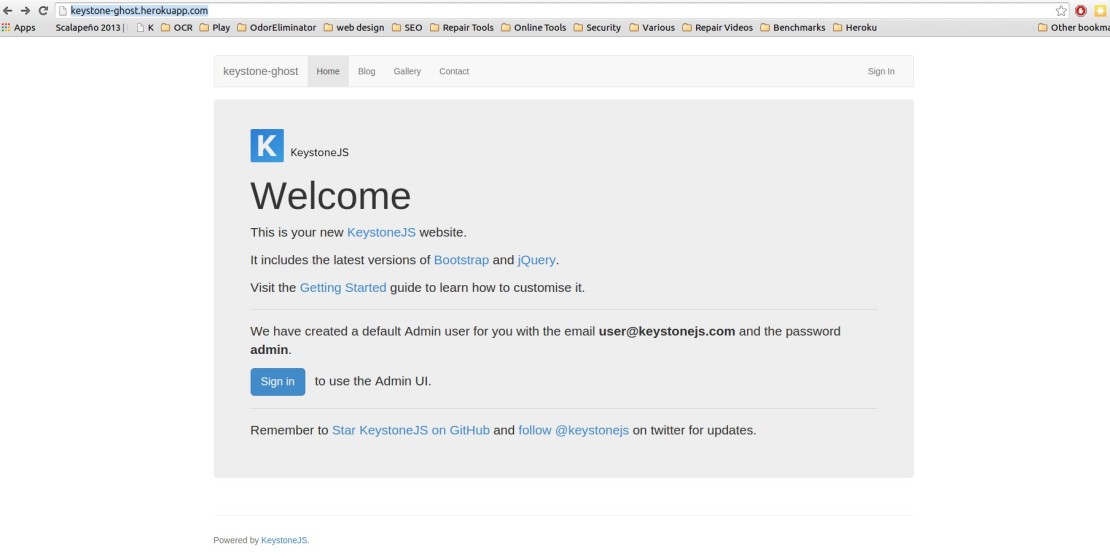Switch to the Blog nav tab

pos(367,71)
